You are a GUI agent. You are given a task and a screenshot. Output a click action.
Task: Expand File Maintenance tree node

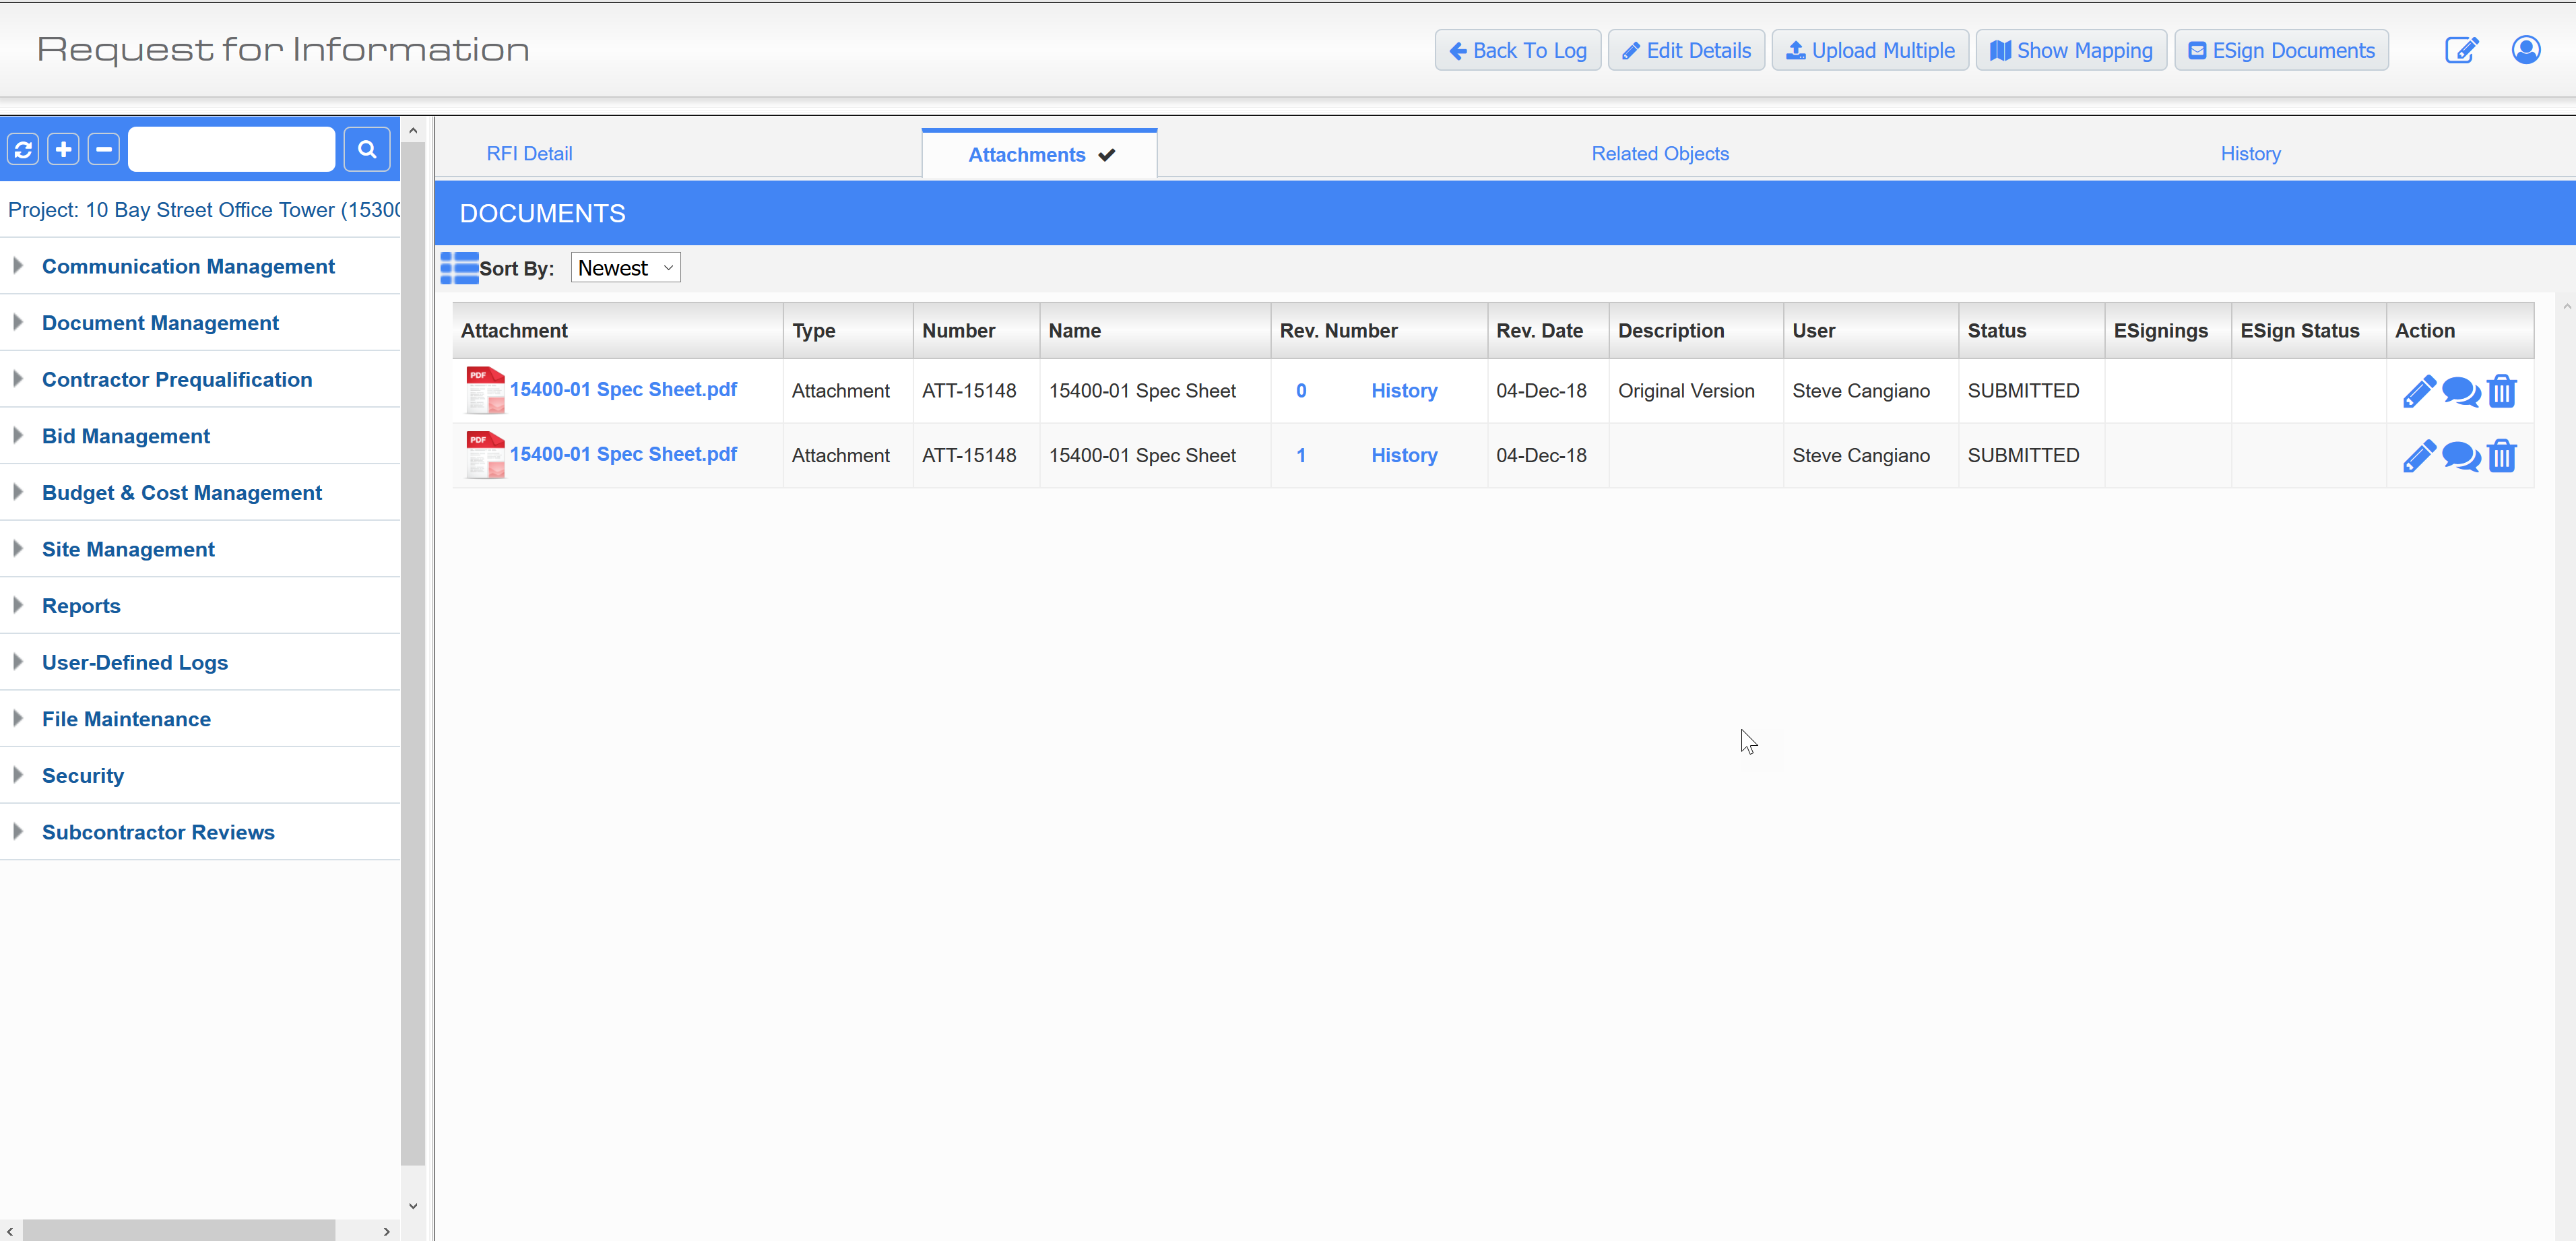point(18,718)
